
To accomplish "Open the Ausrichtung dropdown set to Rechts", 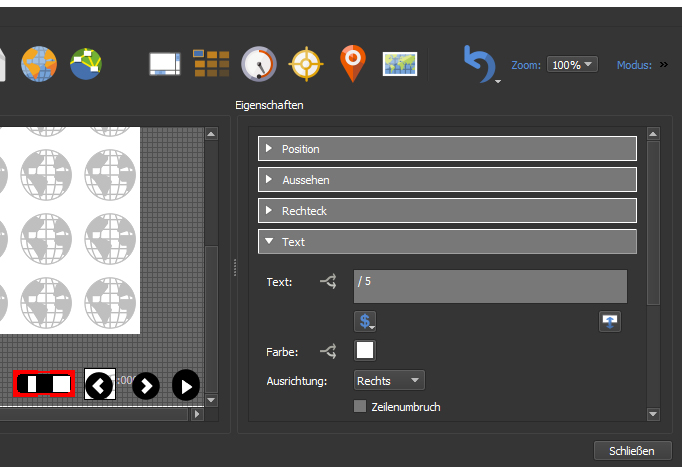I will pyautogui.click(x=390, y=380).
